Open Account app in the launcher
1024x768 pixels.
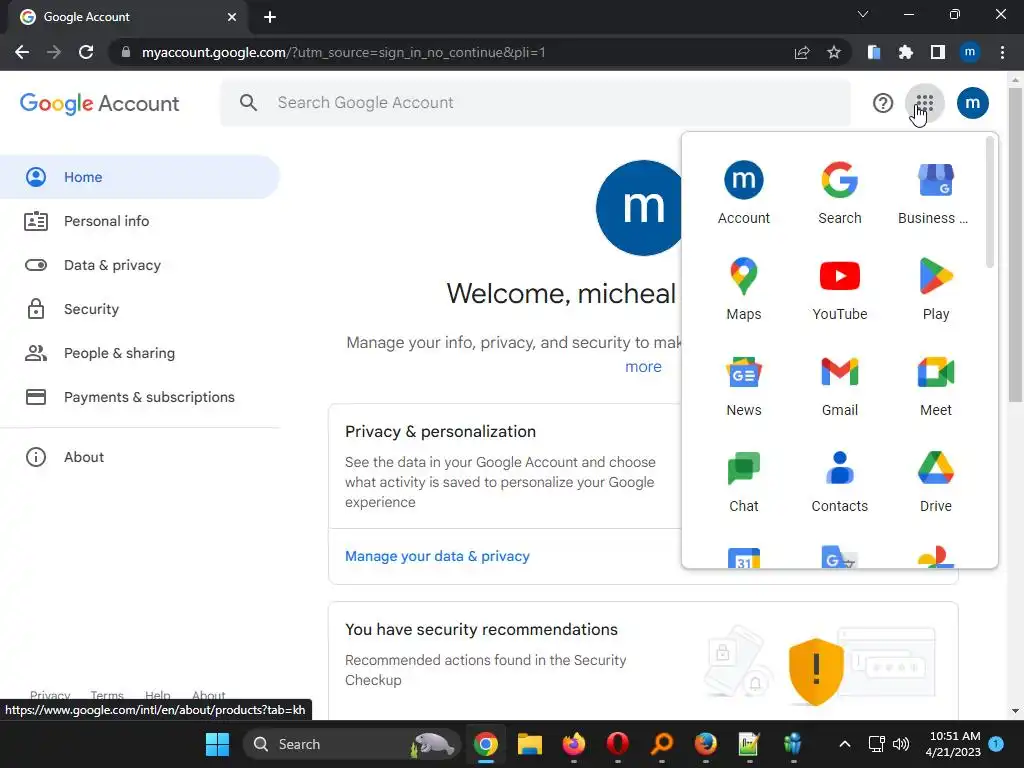click(743, 193)
